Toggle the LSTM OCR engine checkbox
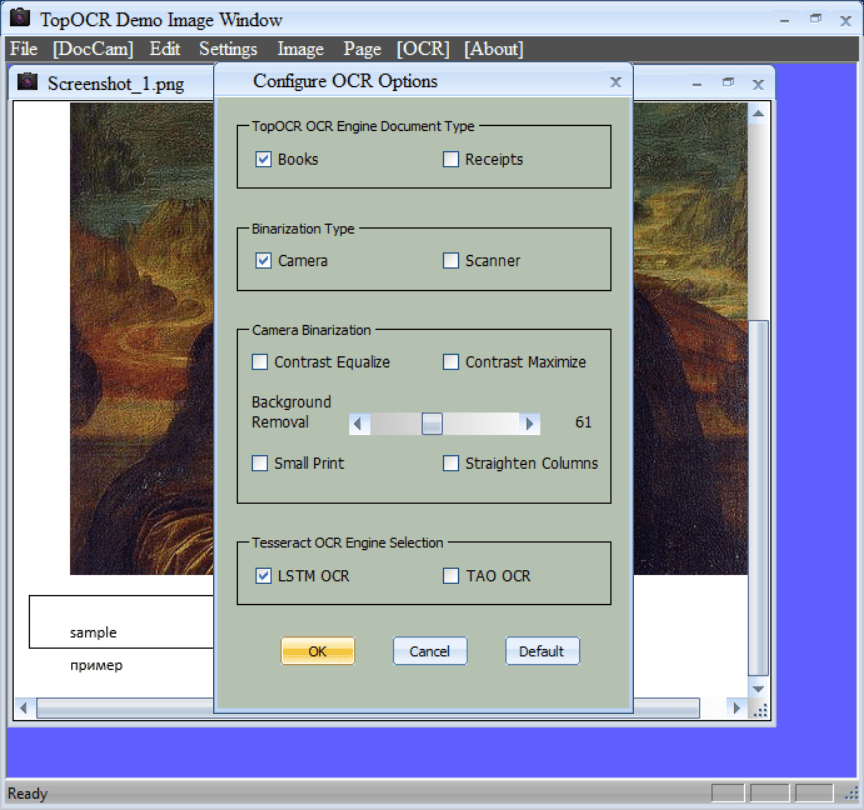This screenshot has width=864, height=810. pos(263,576)
